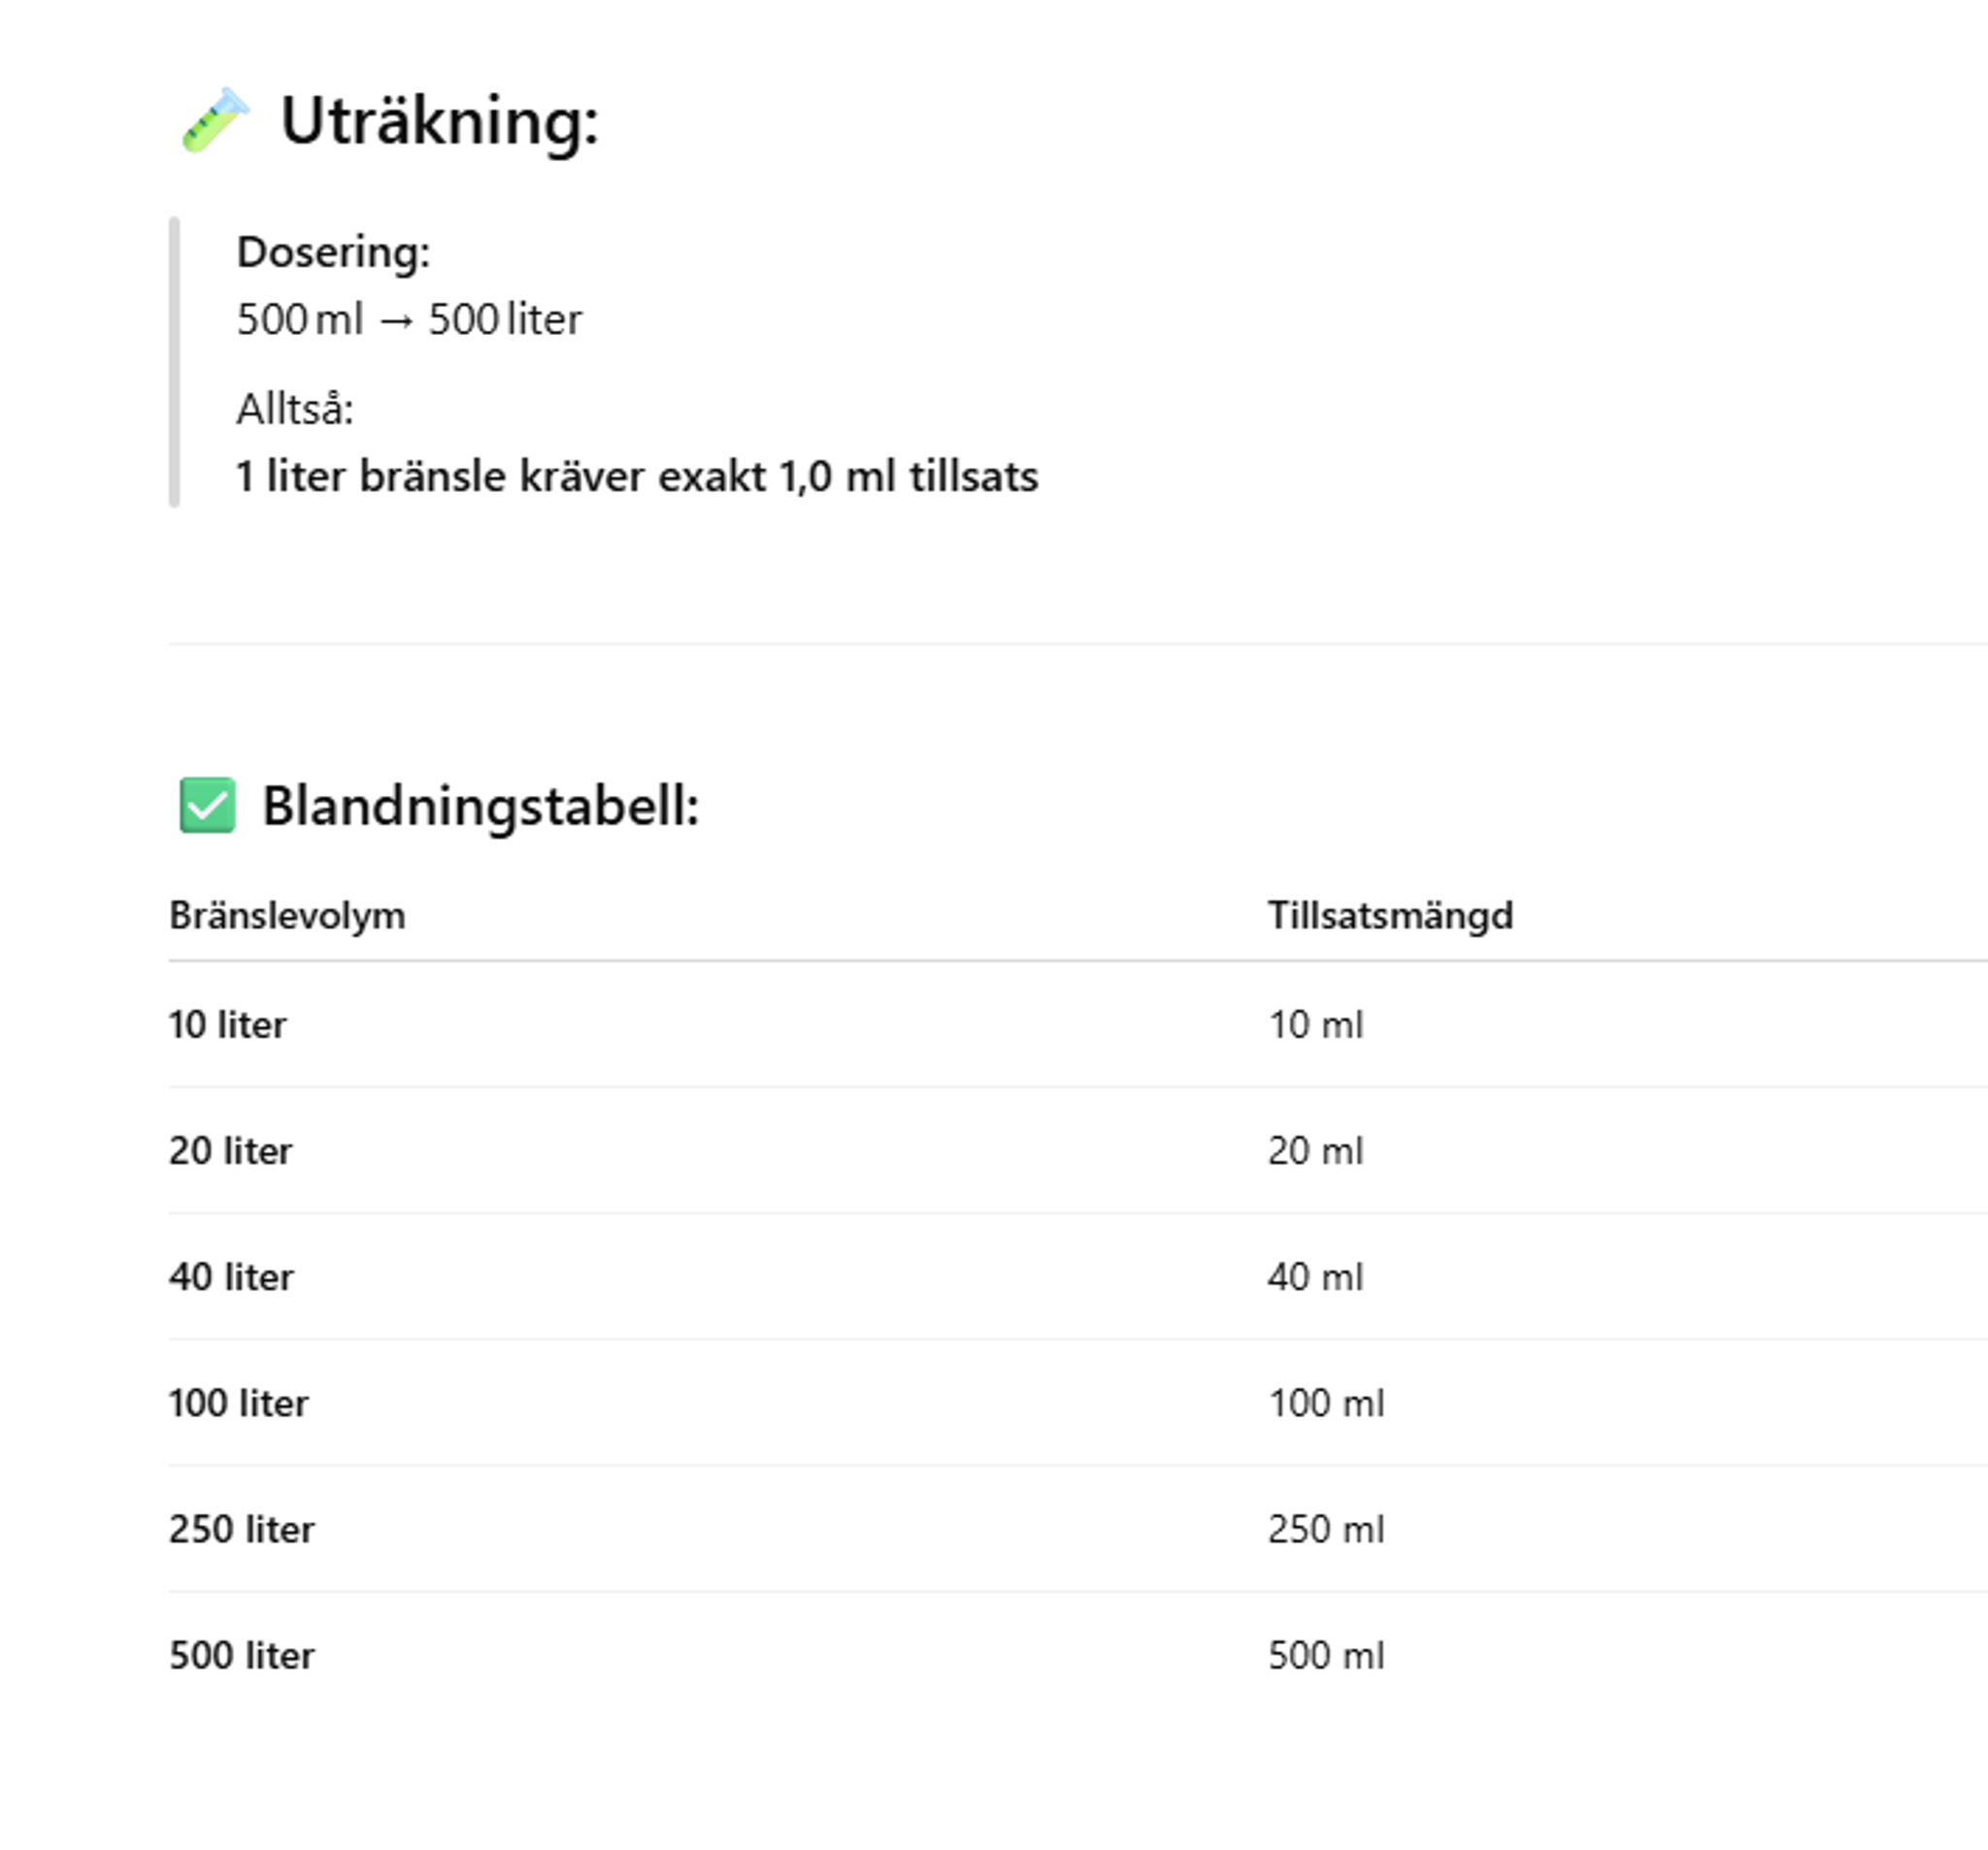
Task: Click the Uträkning heading text
Action: [439, 121]
